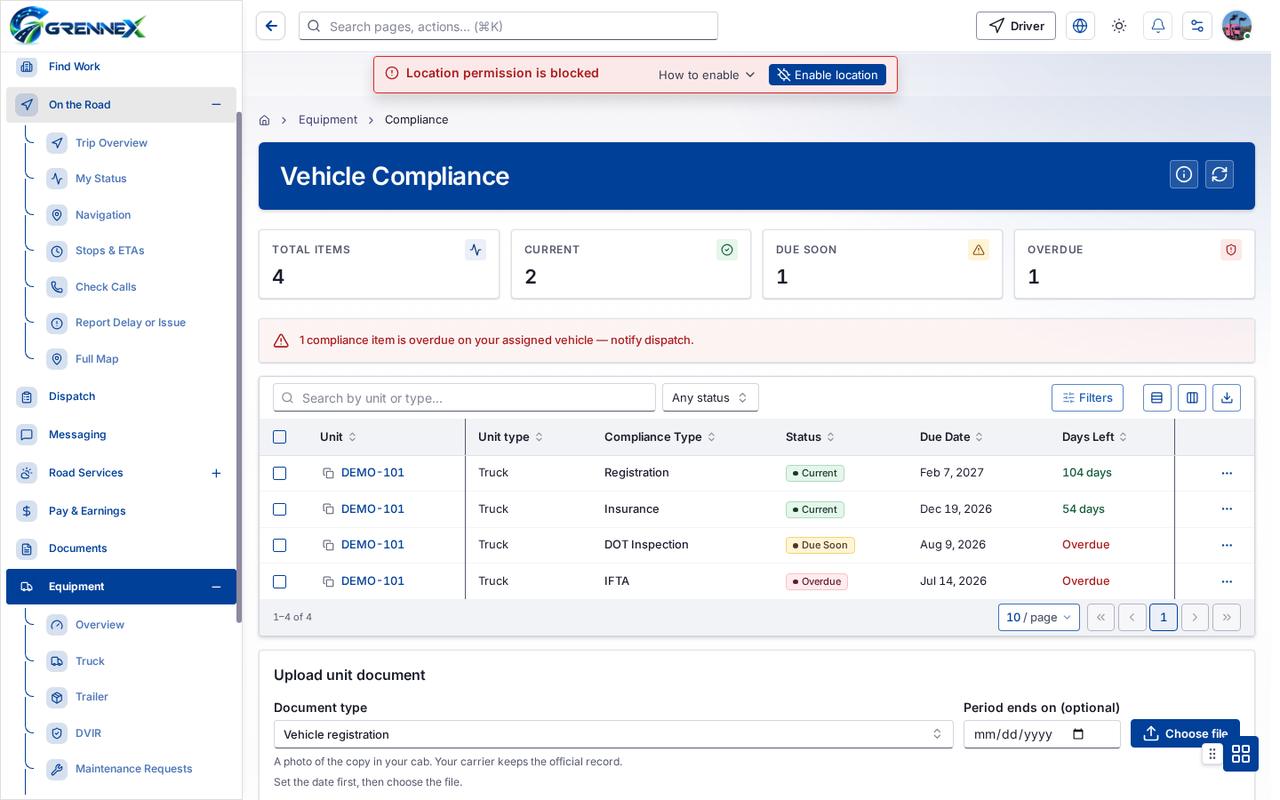Click the back arrow button in header

(x=270, y=26)
